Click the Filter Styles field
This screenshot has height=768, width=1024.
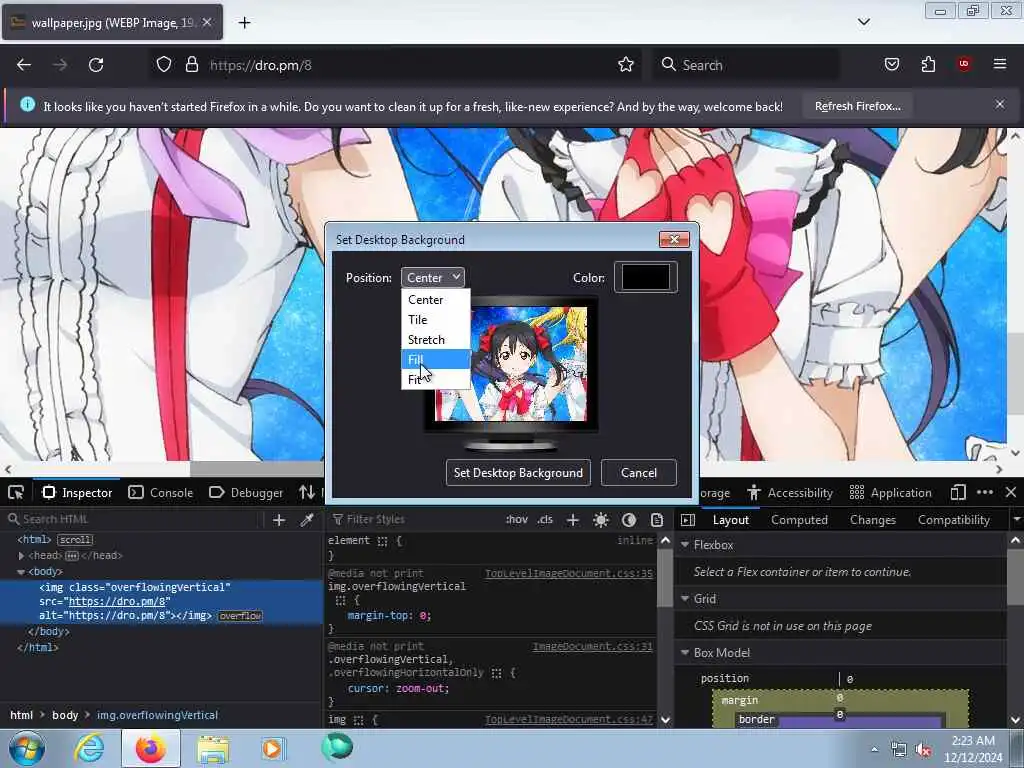(x=415, y=519)
